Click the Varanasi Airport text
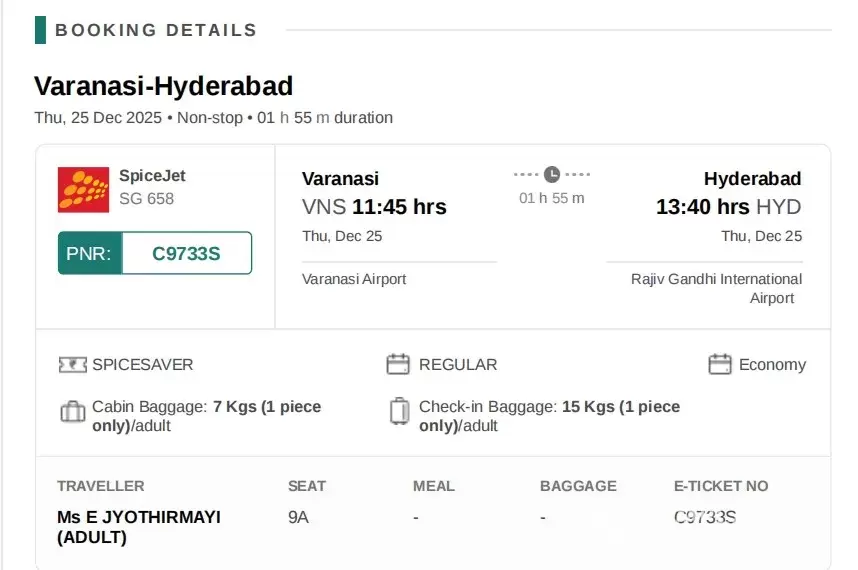Image resolution: width=858 pixels, height=570 pixels. point(354,279)
